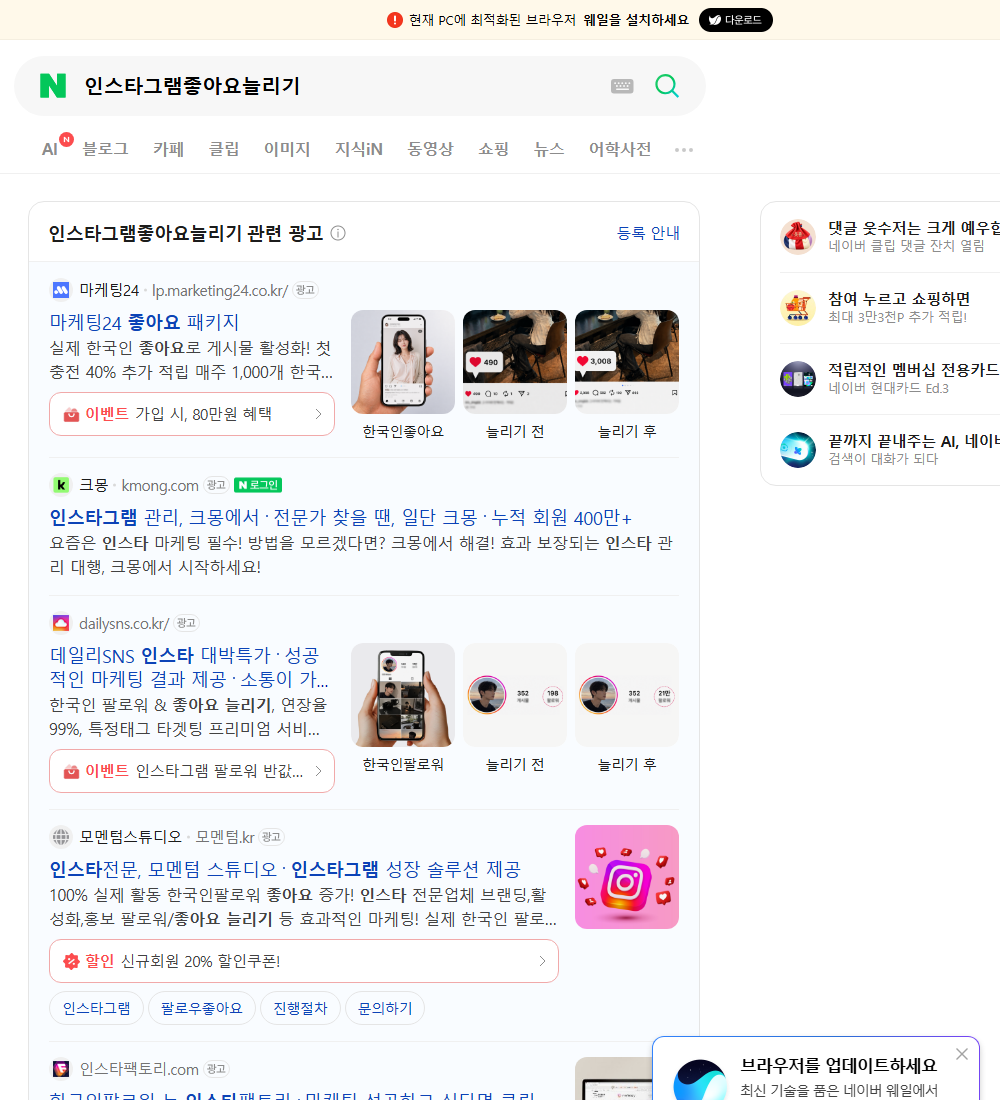Click the N 로그인 badge next to kmong.com
Viewport: 1000px width, 1100px height.
[x=258, y=485]
